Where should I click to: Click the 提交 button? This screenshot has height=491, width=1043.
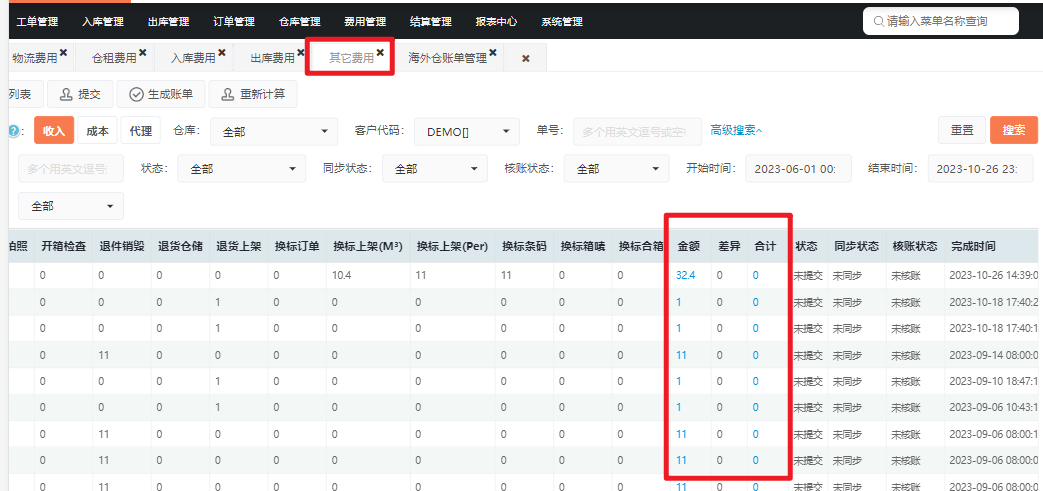coord(80,94)
